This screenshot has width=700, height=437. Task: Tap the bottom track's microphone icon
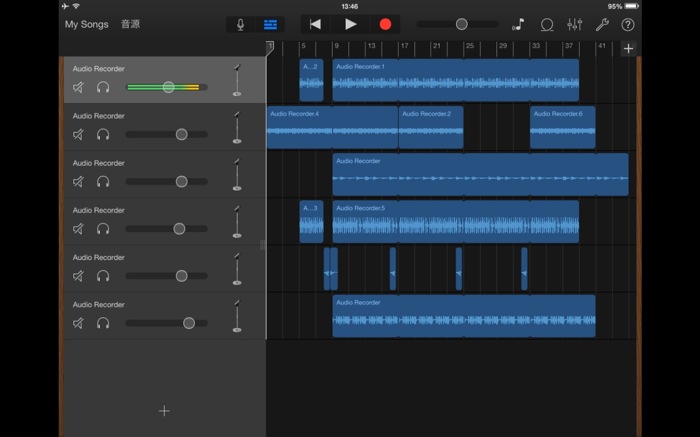[x=237, y=316]
